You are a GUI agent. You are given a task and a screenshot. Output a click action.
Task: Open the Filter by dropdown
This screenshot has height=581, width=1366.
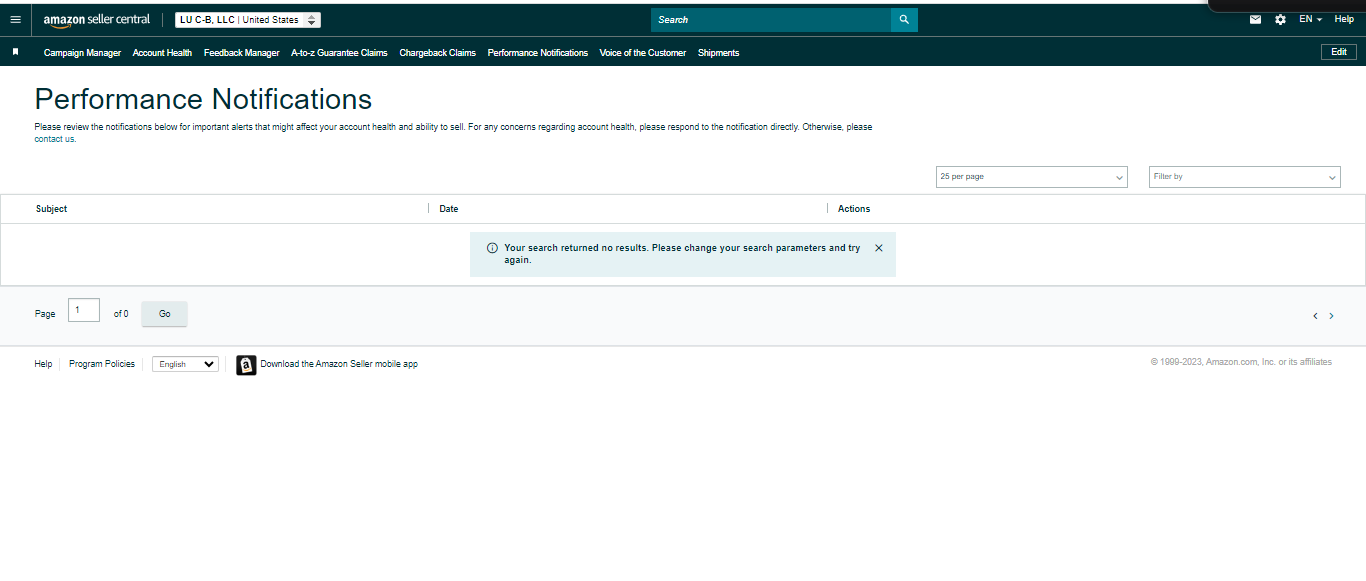tap(1244, 177)
